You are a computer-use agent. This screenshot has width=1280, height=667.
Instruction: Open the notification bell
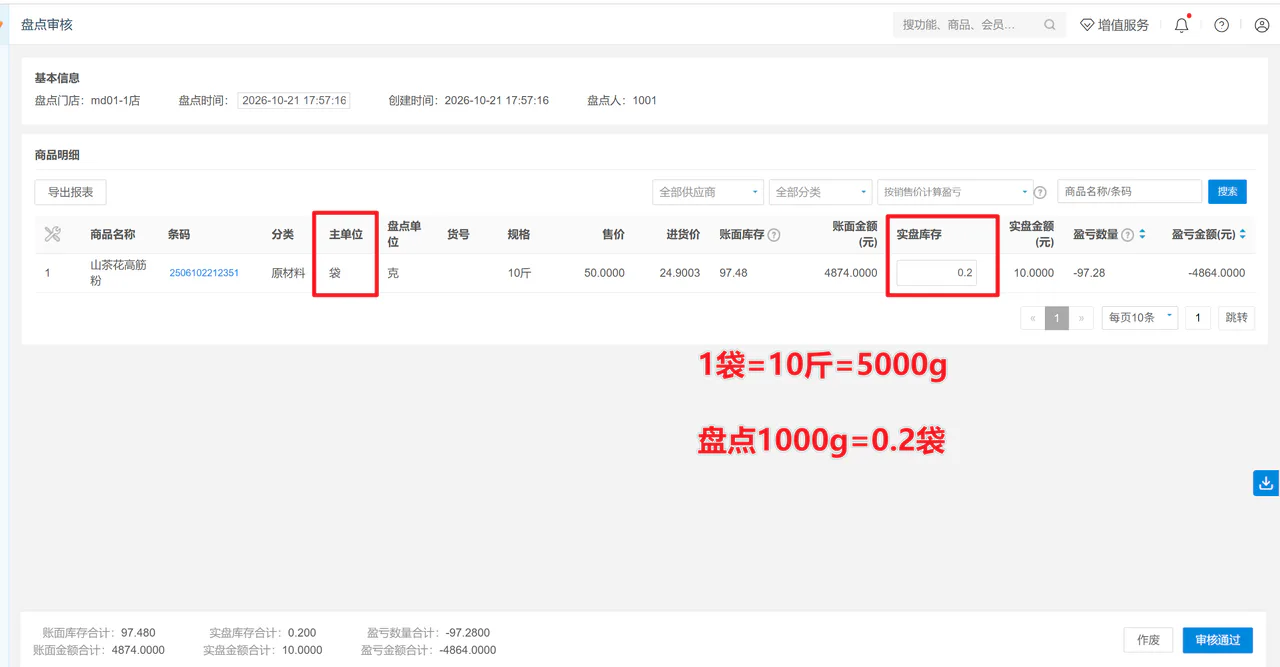pos(1182,25)
